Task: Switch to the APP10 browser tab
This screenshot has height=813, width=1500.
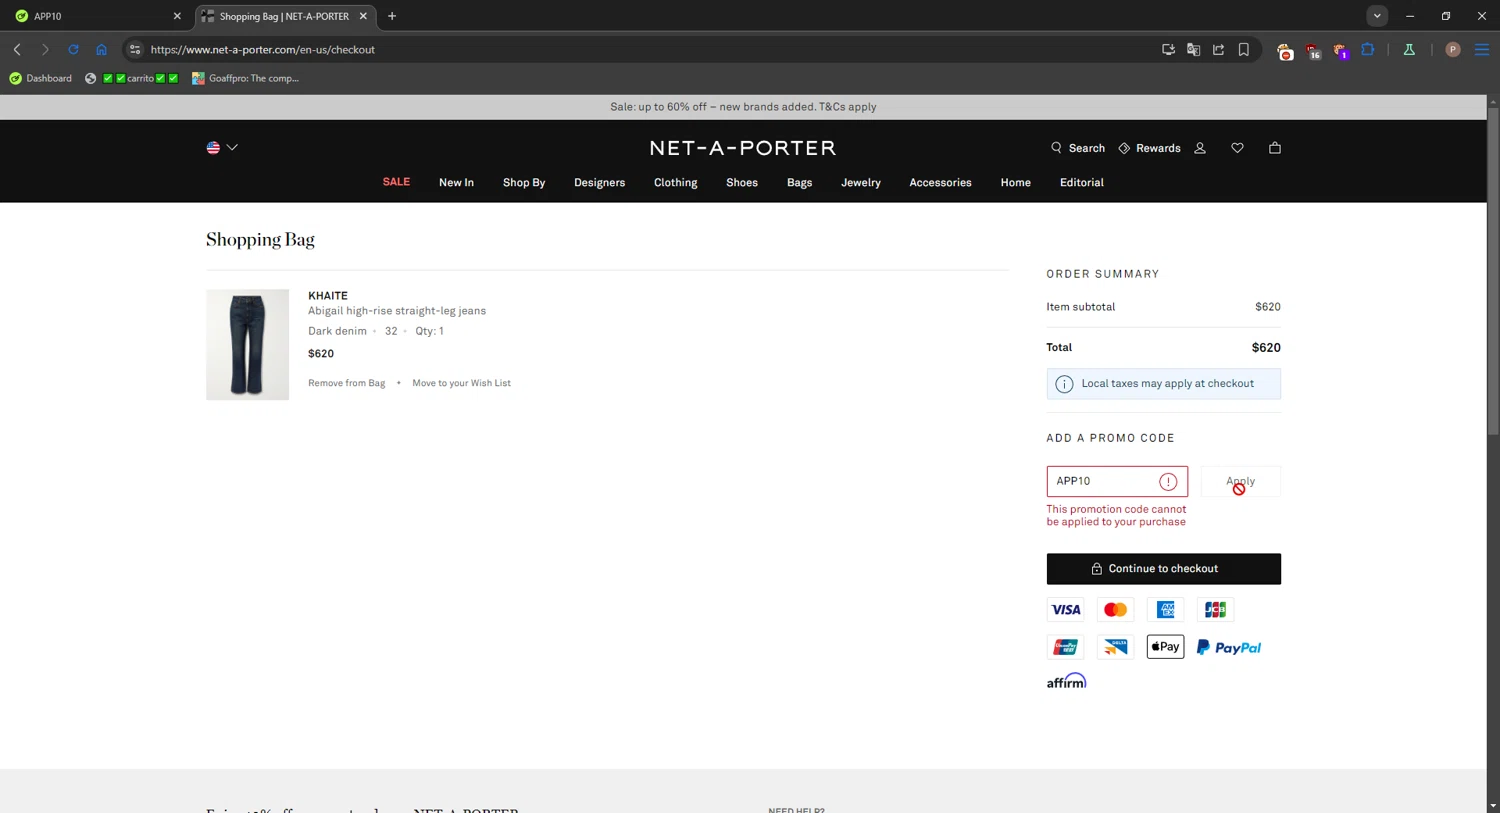Action: pos(90,16)
